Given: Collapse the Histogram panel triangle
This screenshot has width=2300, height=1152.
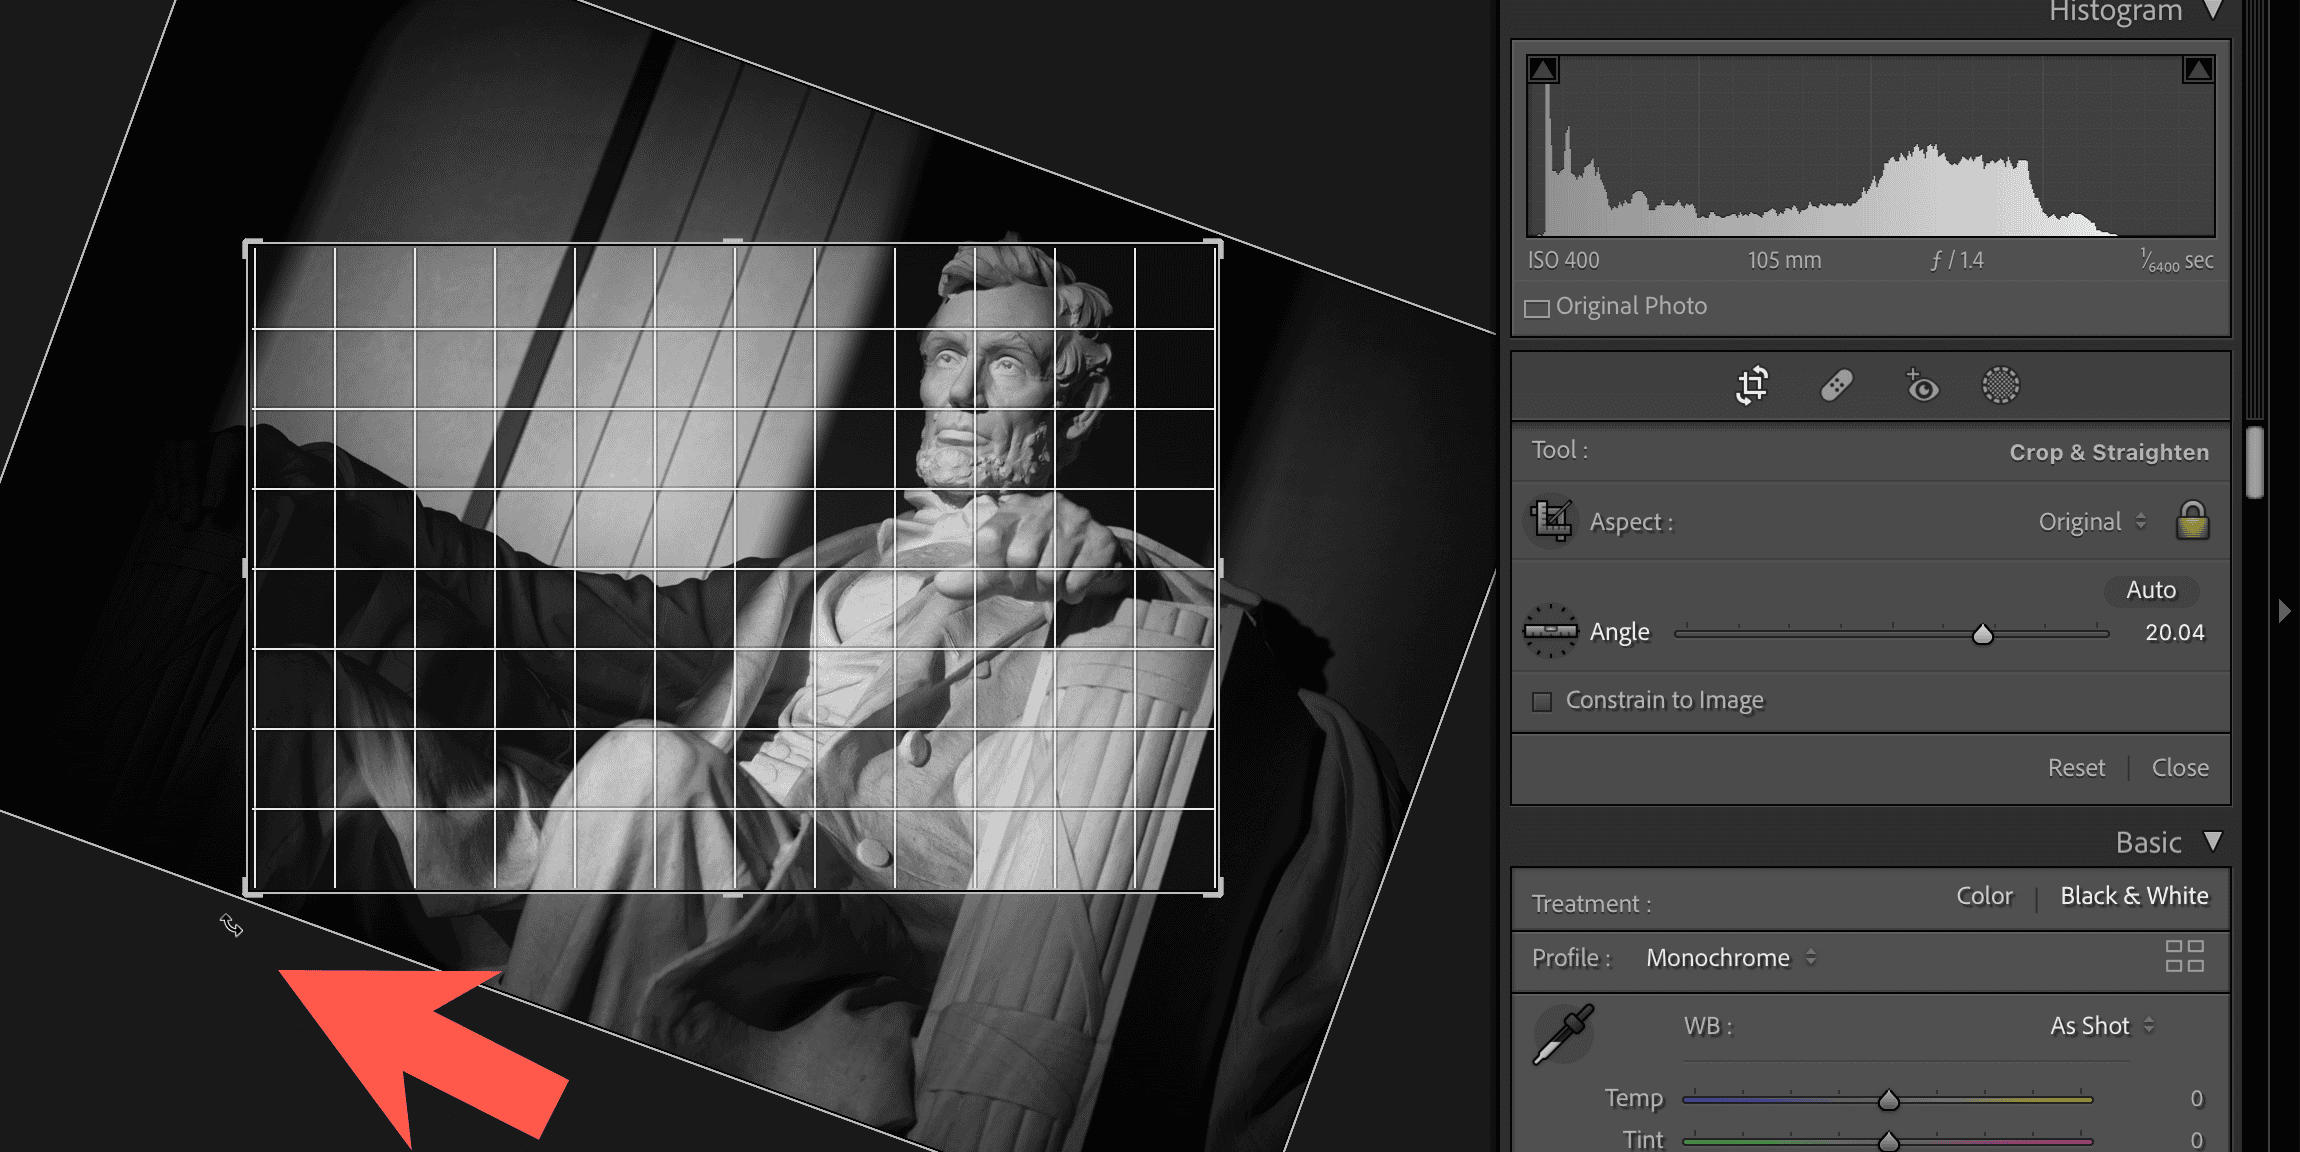Looking at the screenshot, I should click(x=2213, y=10).
